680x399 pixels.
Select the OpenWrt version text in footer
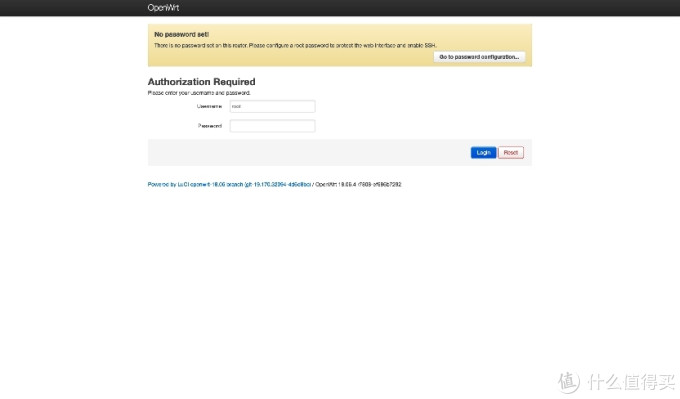358,184
